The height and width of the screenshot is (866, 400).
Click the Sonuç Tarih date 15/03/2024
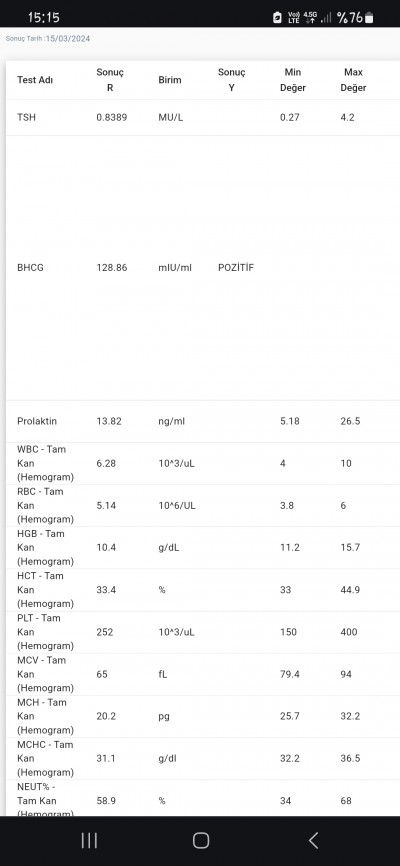pyautogui.click(x=68, y=39)
